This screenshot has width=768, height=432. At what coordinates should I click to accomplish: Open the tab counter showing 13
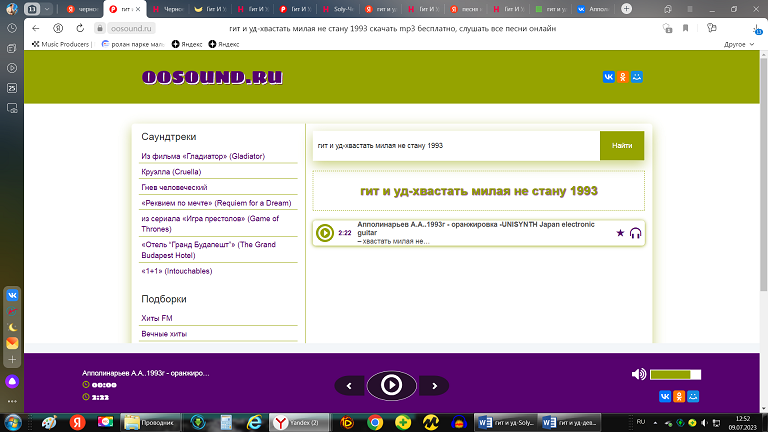click(x=32, y=9)
